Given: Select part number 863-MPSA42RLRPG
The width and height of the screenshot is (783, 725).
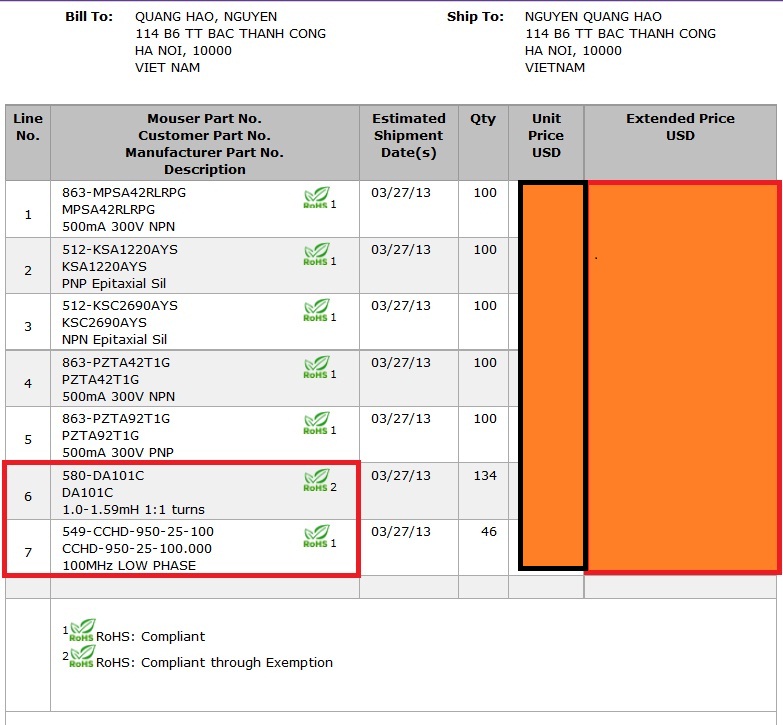Looking at the screenshot, I should 124,193.
